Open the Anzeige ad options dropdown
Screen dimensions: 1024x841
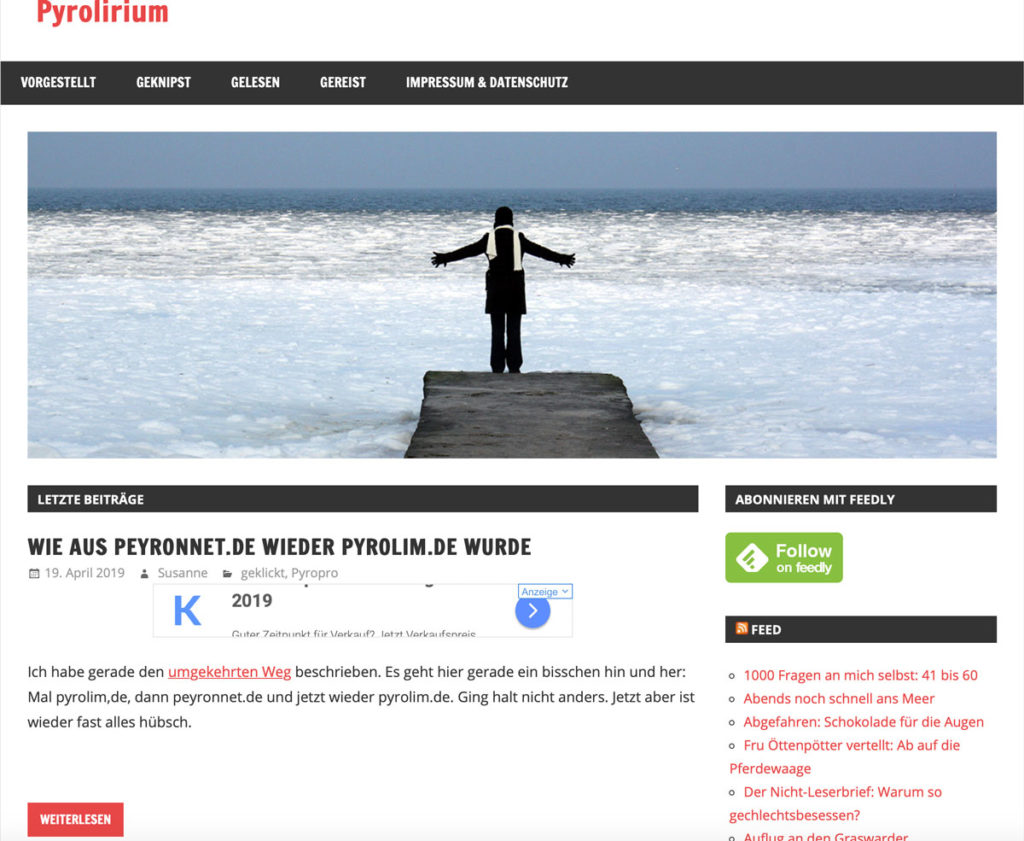point(545,592)
